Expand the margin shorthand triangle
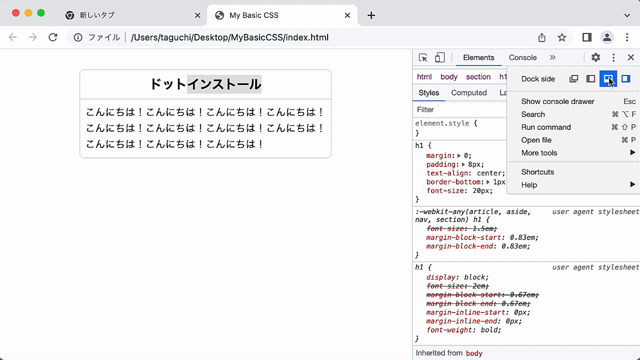This screenshot has height=360, width=640. 459,156
